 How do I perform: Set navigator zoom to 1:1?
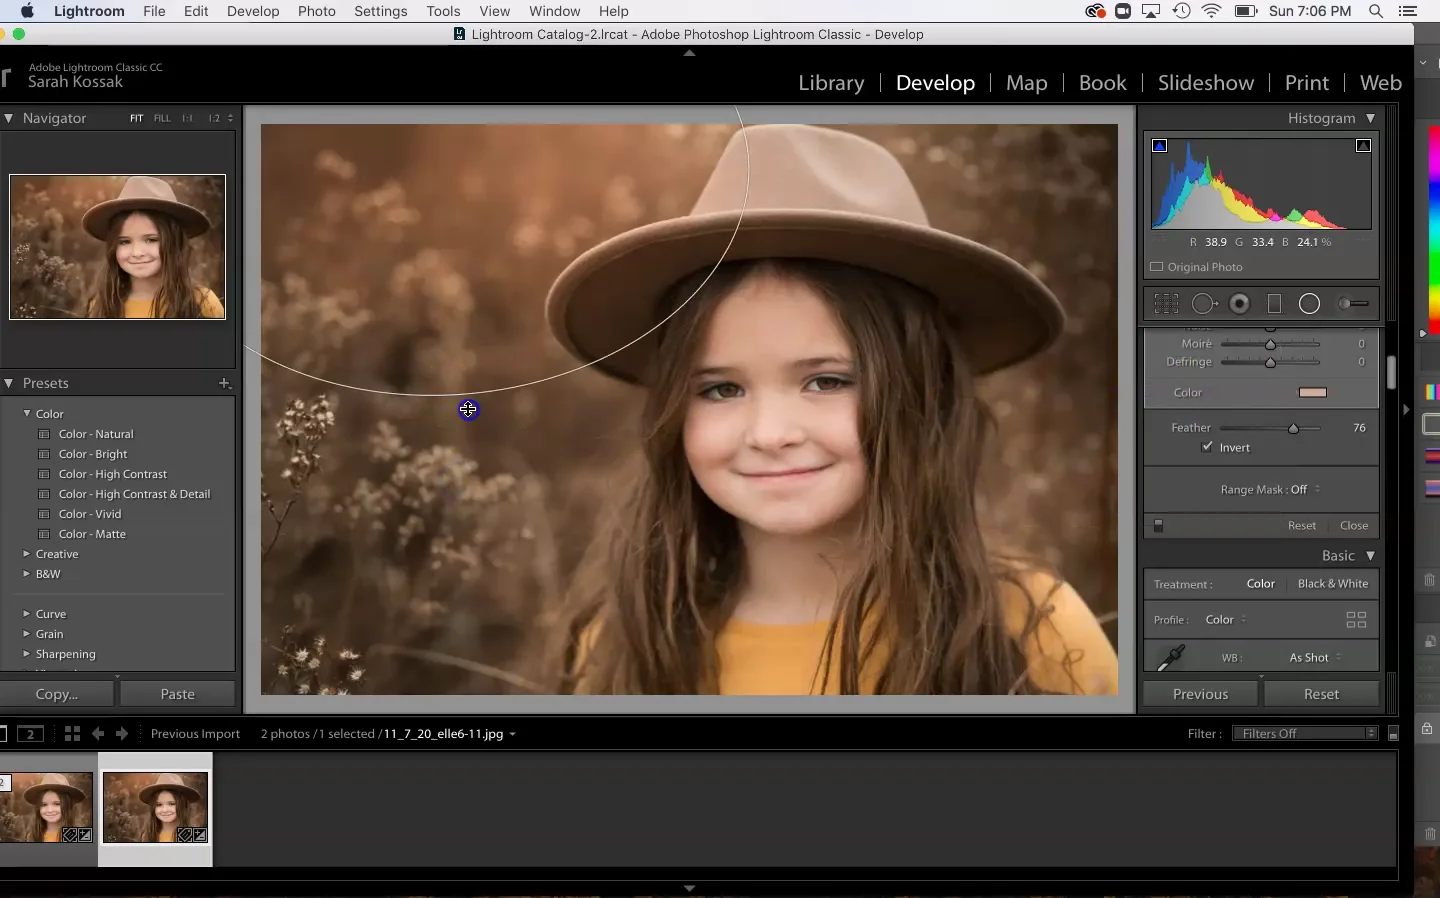tap(187, 118)
